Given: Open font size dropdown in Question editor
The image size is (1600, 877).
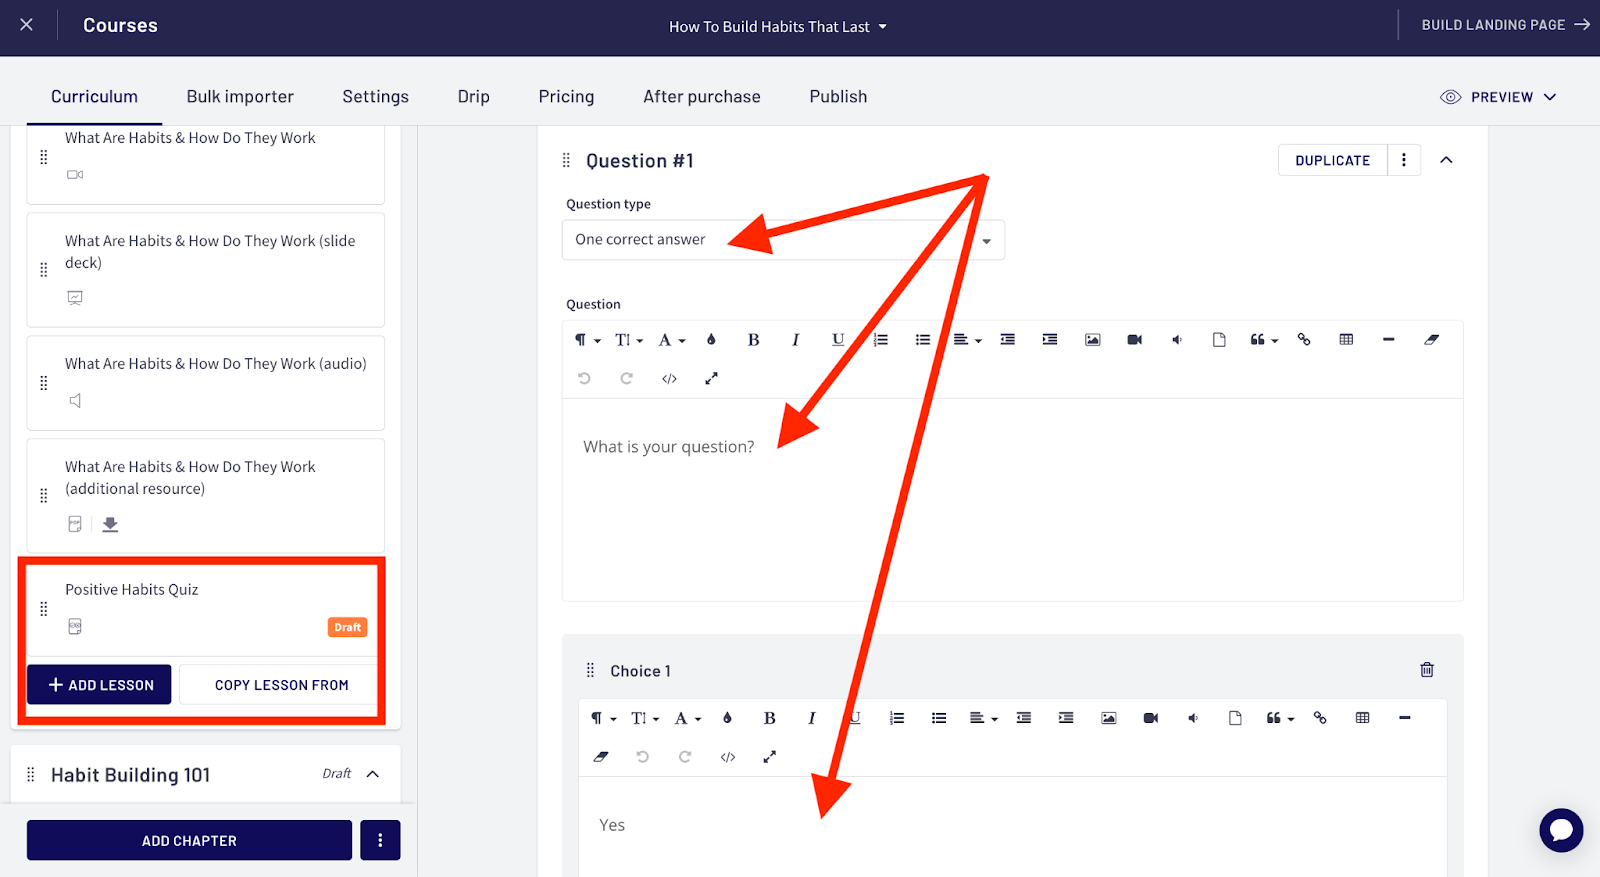Looking at the screenshot, I should 629,340.
